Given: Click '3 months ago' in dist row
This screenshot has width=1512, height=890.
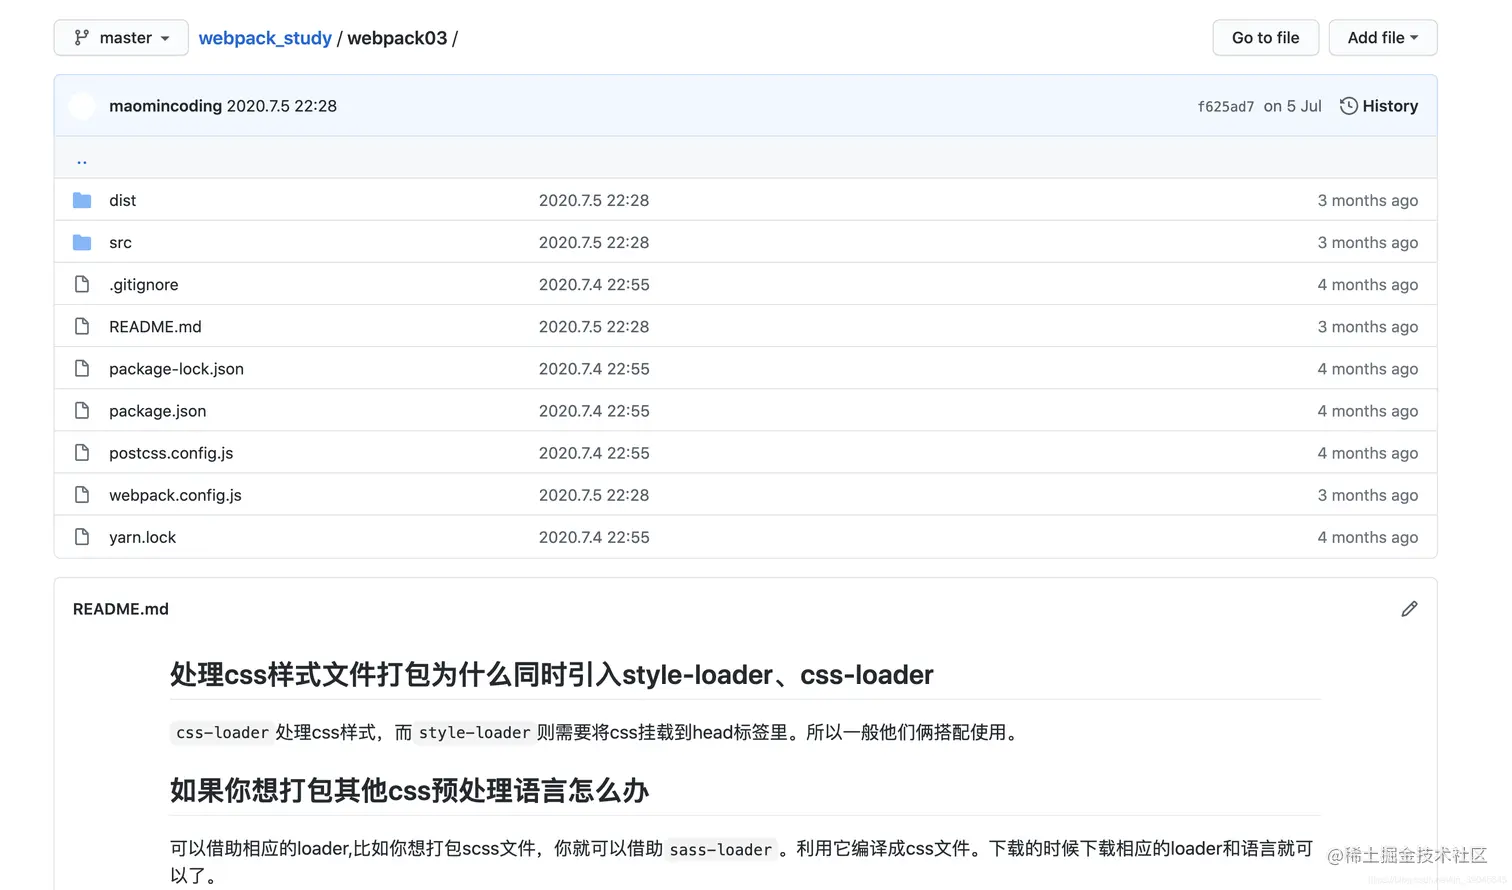Looking at the screenshot, I should point(1368,200).
